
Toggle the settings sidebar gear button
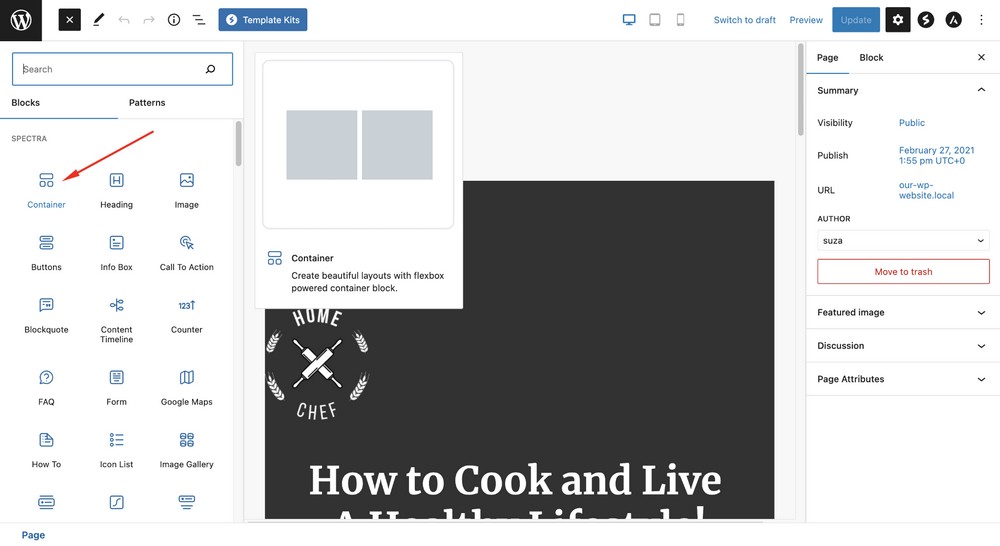897,20
